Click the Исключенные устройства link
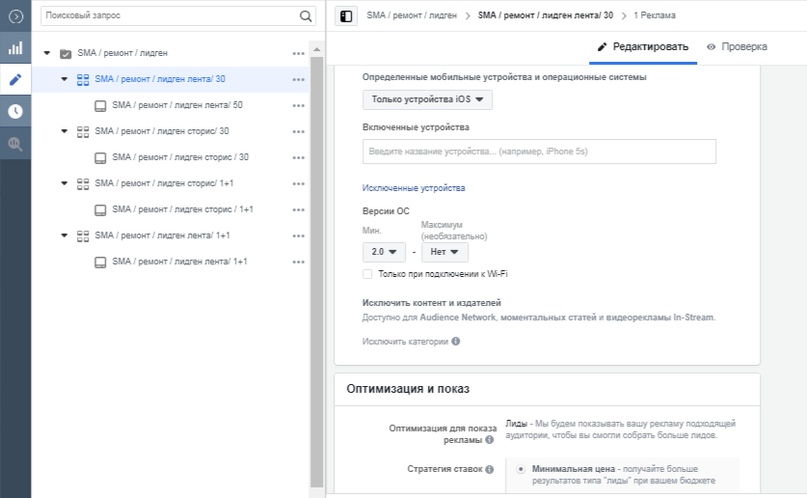This screenshot has height=498, width=807. 413,188
